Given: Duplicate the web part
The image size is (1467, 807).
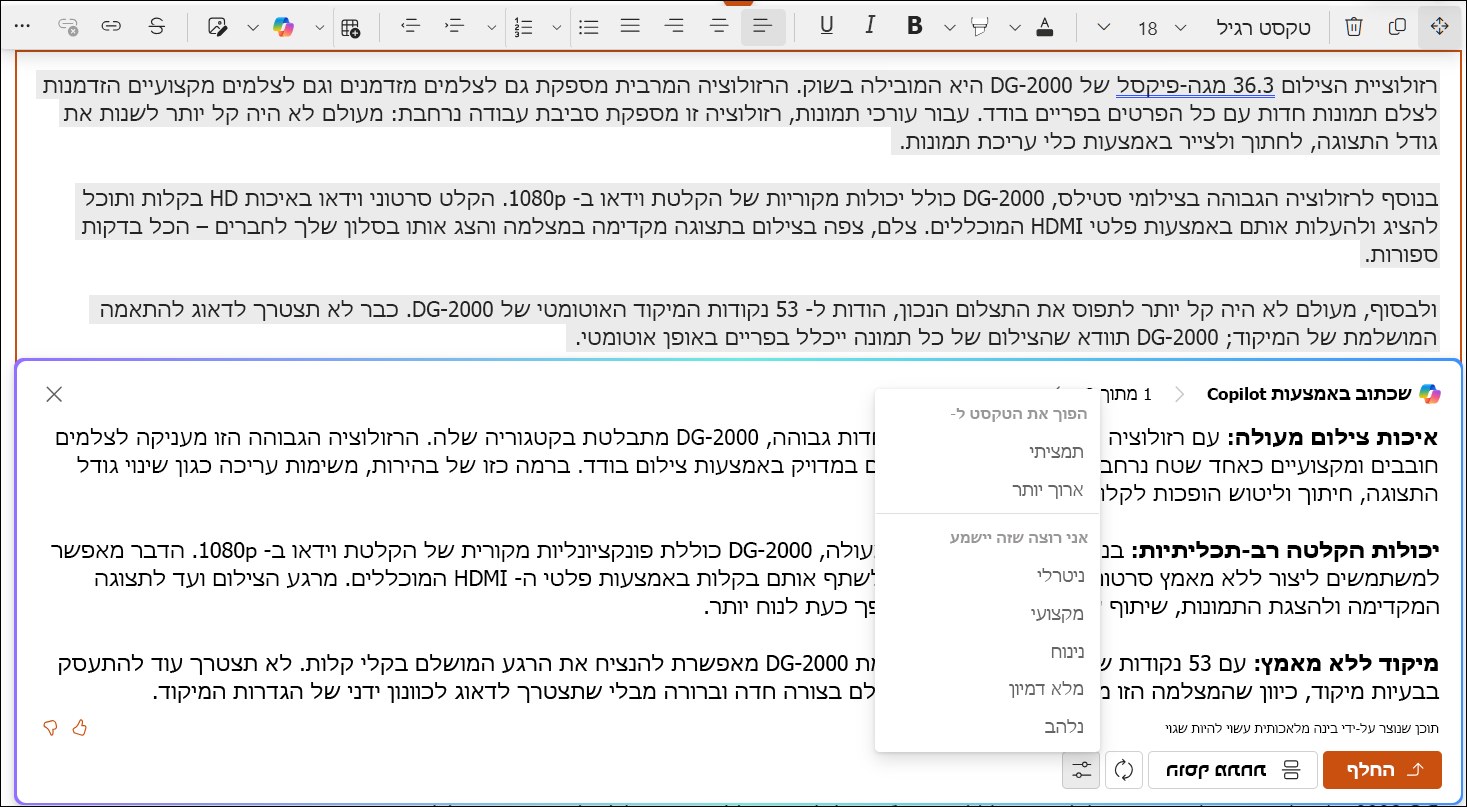Looking at the screenshot, I should tap(1397, 27).
